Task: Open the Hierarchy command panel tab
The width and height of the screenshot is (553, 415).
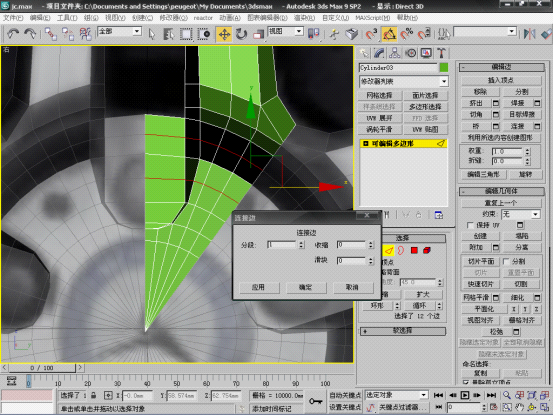Action: click(x=395, y=53)
